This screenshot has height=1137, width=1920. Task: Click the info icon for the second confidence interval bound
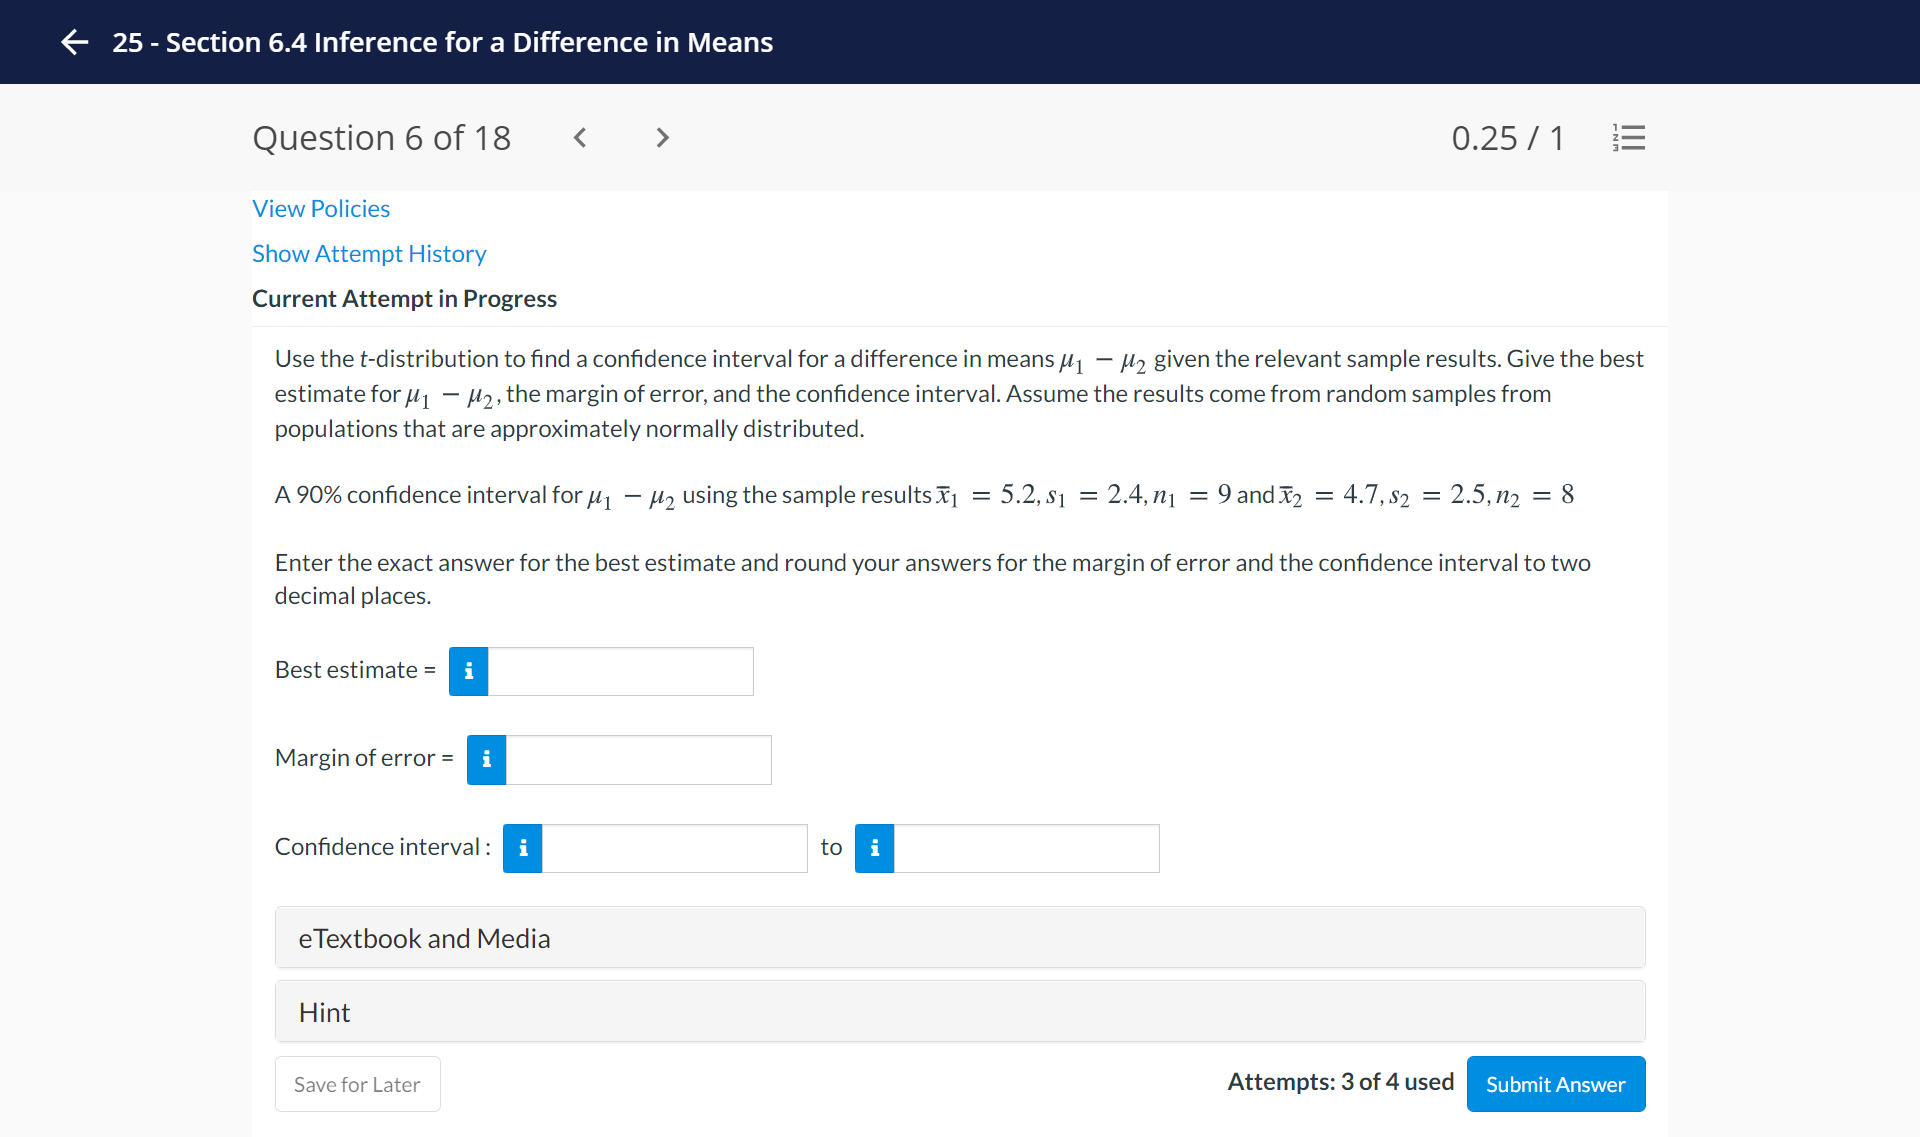874,848
